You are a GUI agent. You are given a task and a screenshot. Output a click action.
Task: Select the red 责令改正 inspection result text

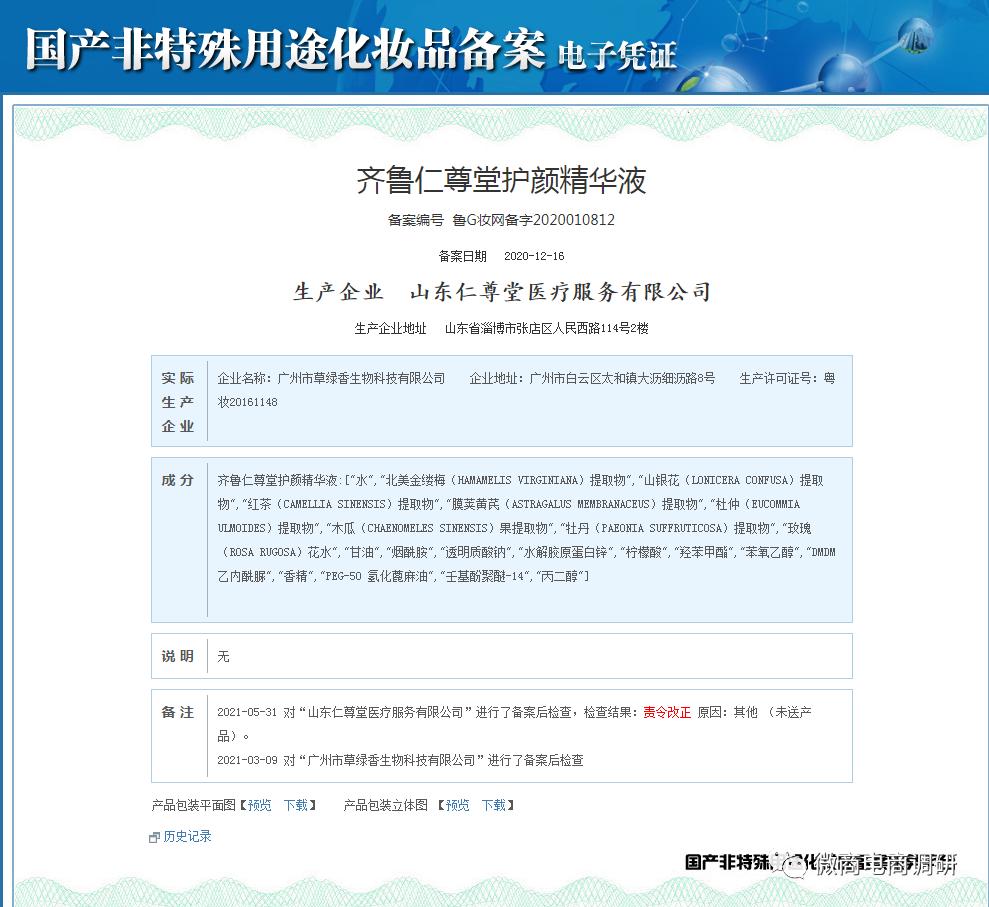667,714
